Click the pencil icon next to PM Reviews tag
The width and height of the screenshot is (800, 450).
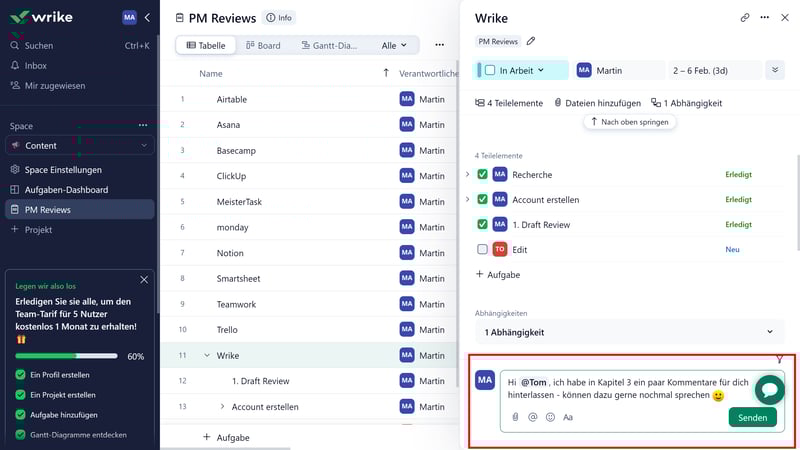531,42
